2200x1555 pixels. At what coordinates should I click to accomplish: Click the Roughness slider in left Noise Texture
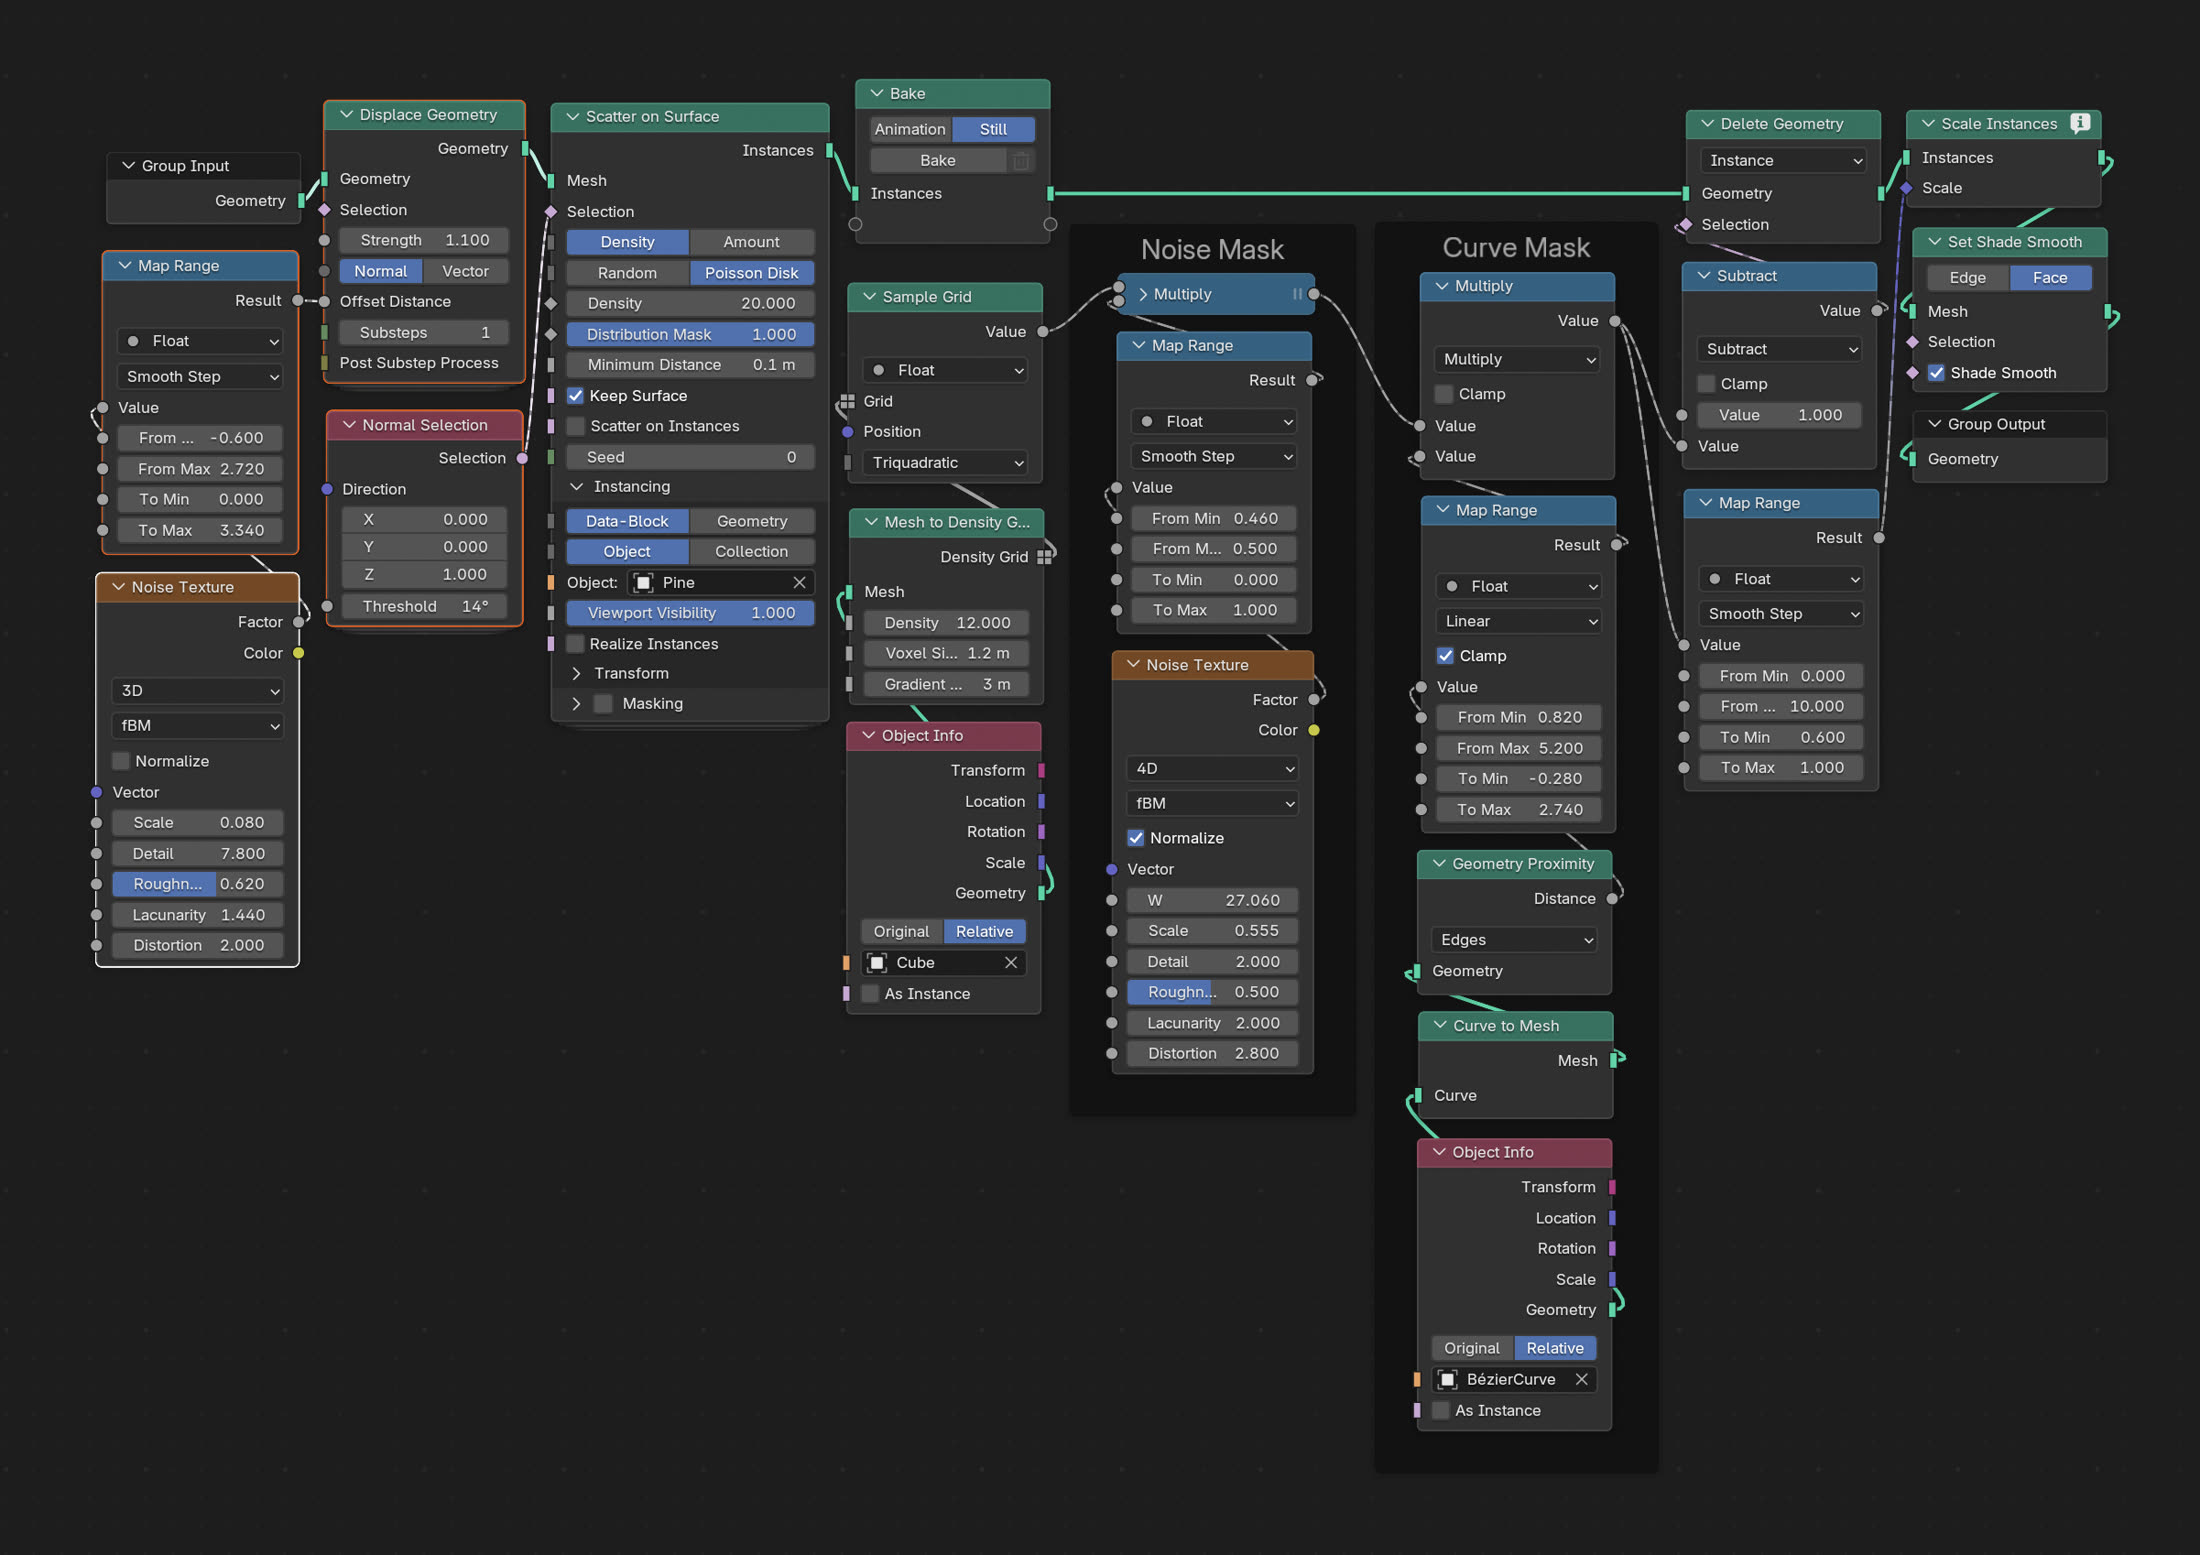coord(197,884)
